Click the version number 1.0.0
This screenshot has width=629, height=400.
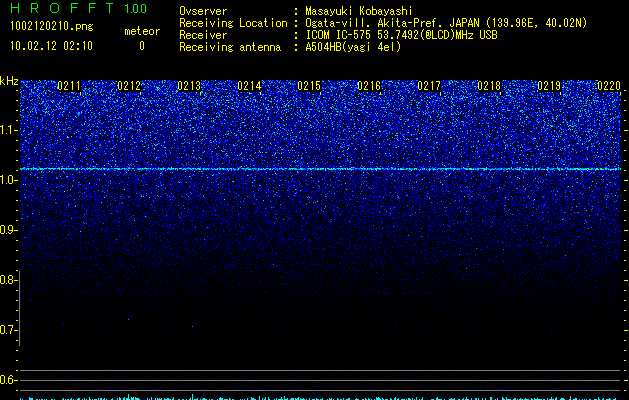click(x=136, y=9)
